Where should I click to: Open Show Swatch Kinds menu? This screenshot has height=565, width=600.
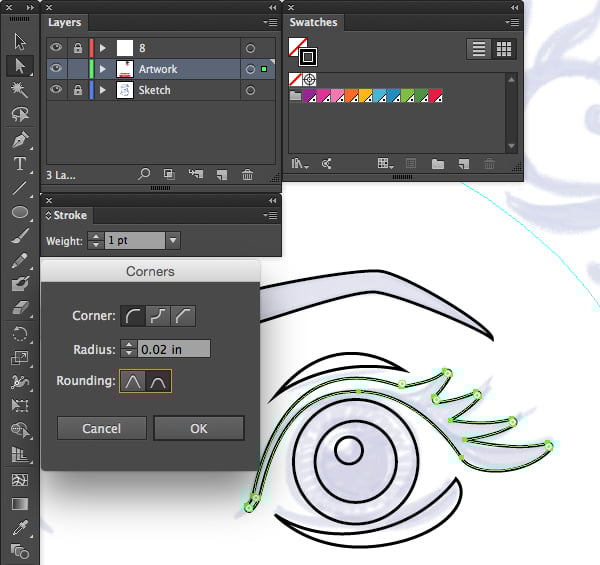(385, 164)
